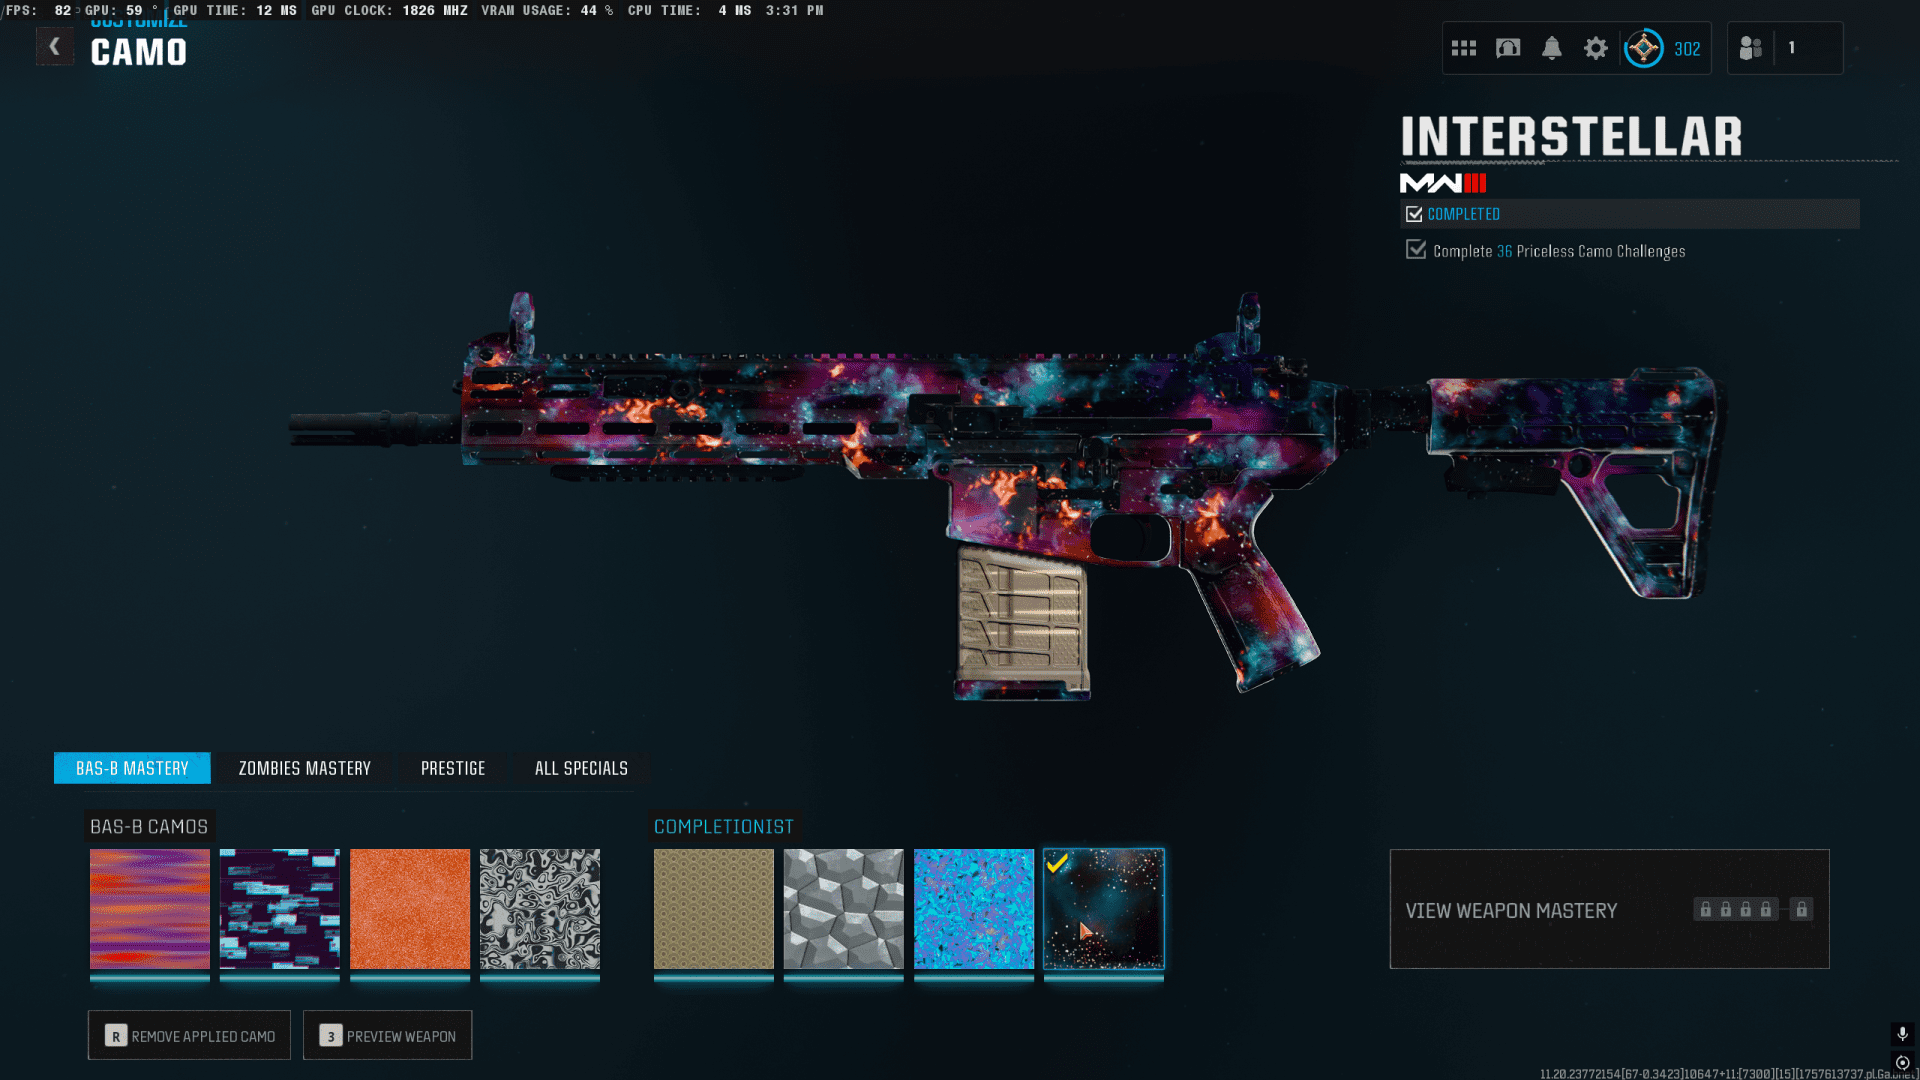
Task: Open the headset audio icon
Action: pos(1508,48)
